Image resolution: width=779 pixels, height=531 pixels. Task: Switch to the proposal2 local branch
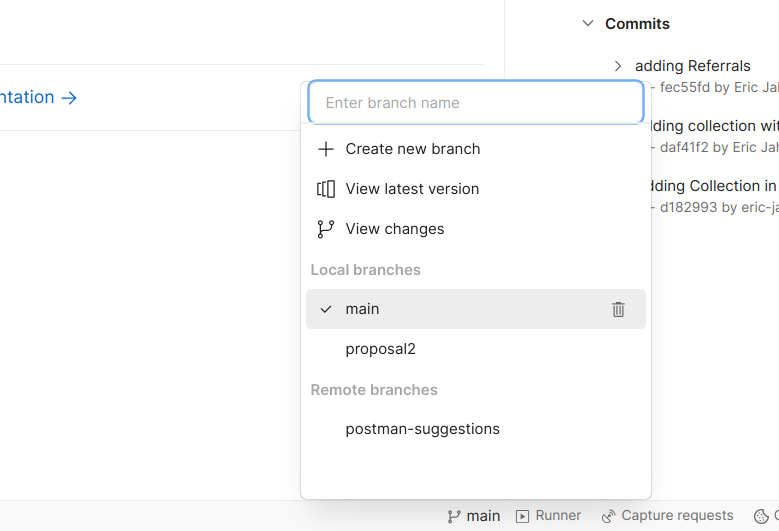380,349
